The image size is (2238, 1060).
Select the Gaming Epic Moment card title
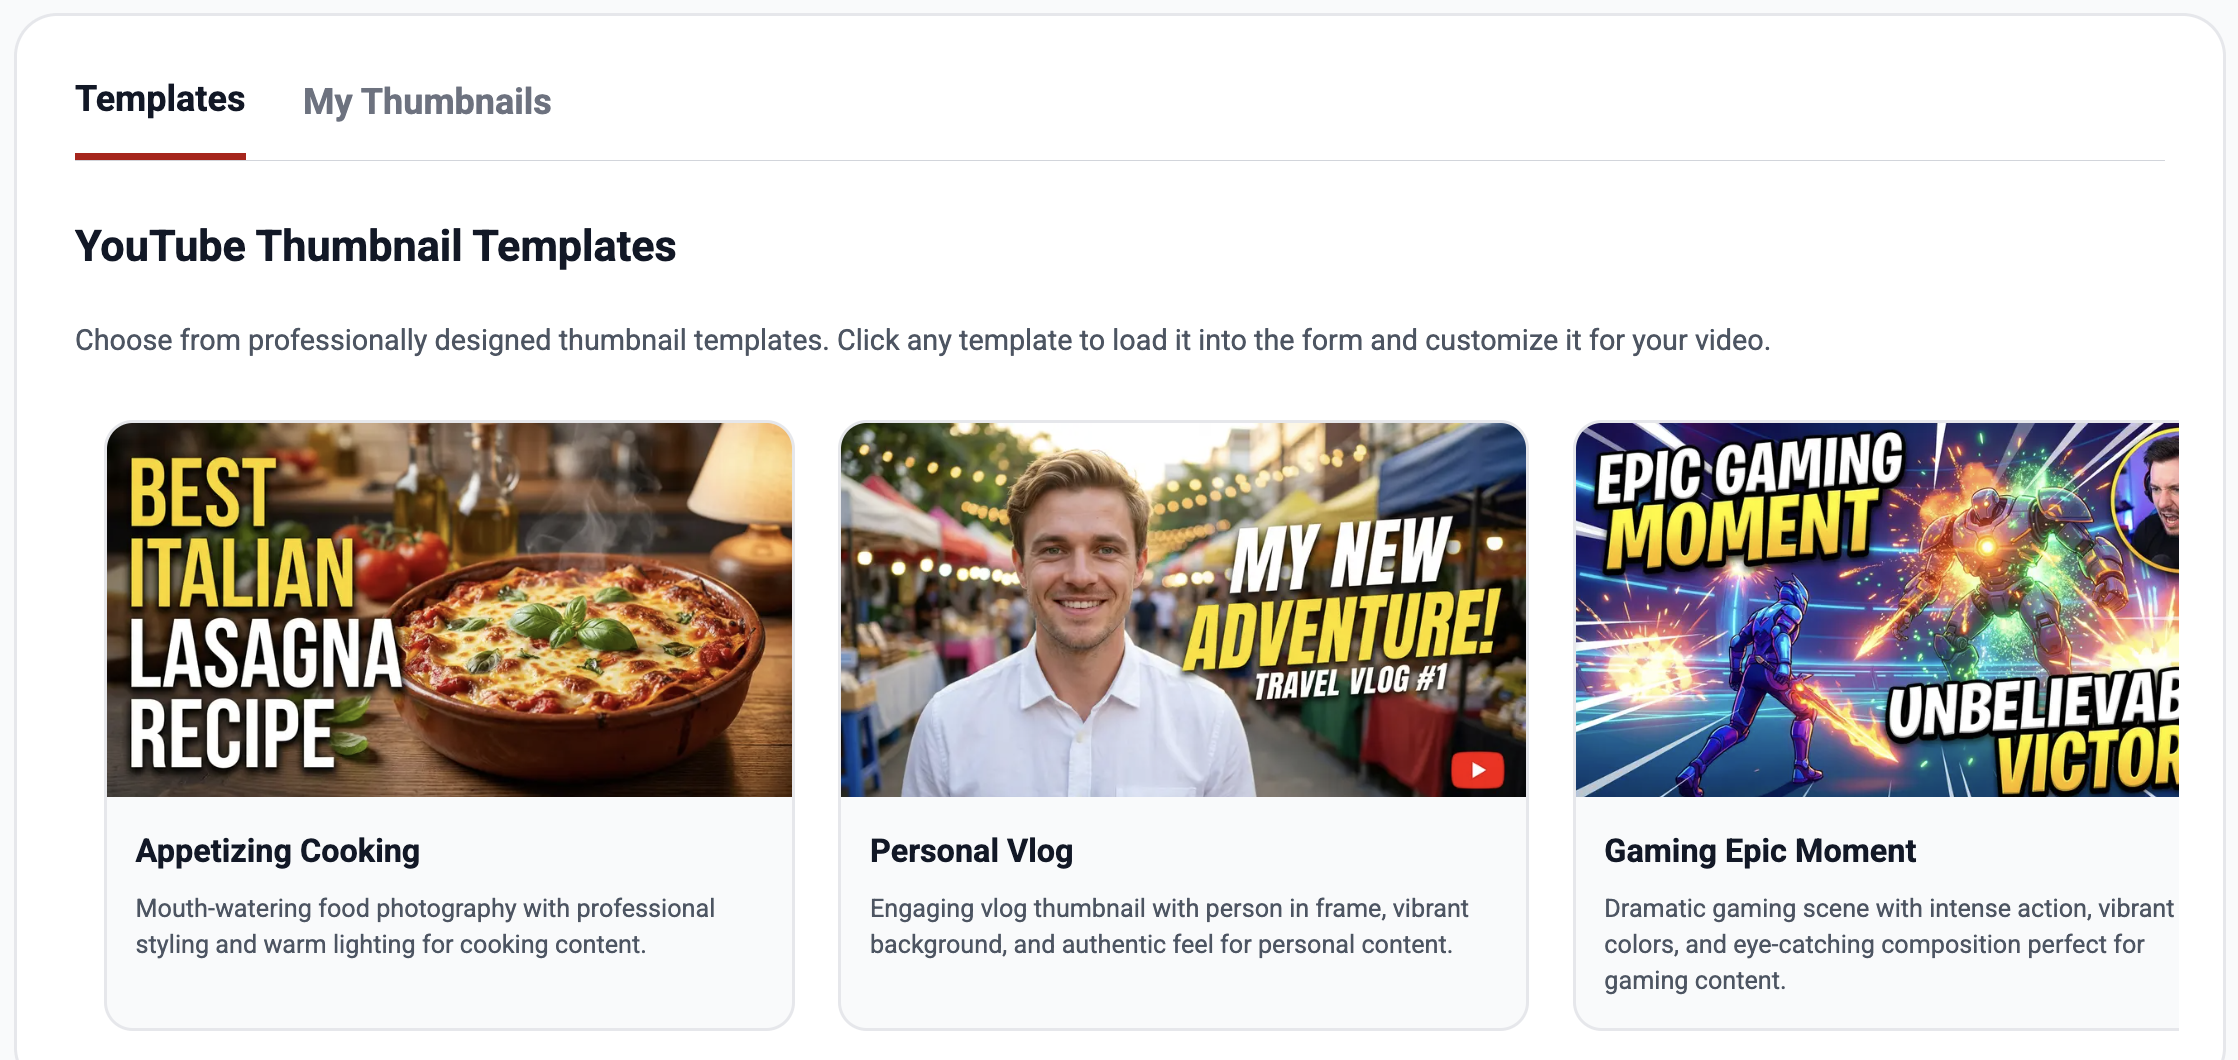pos(1760,851)
